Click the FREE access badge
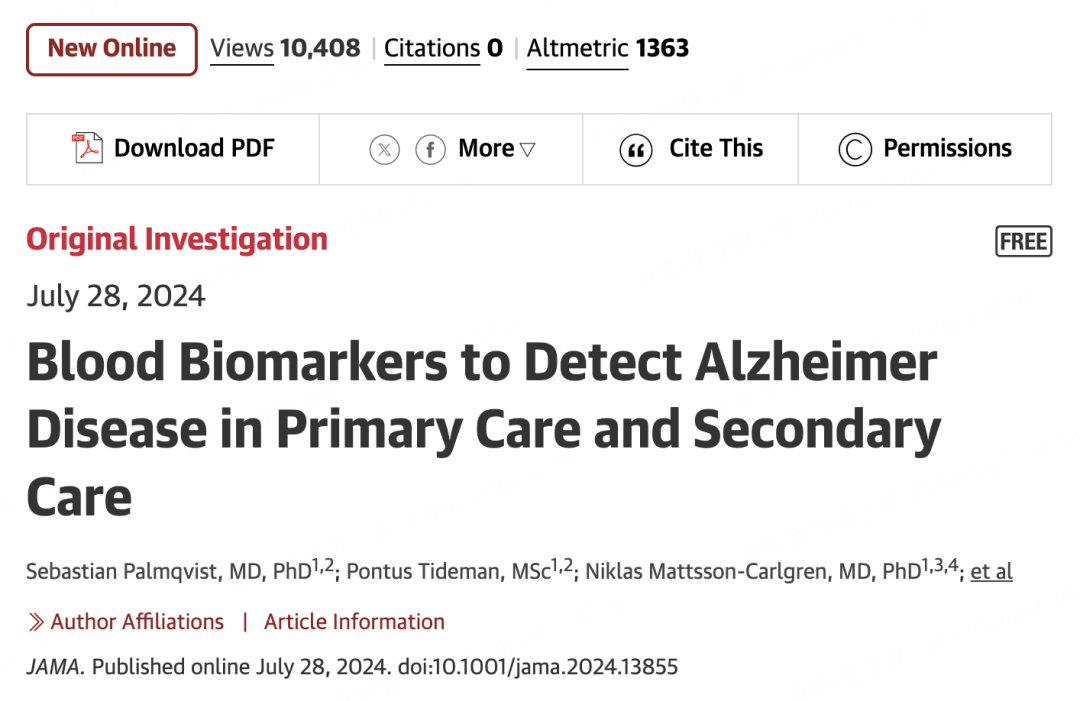This screenshot has height=701, width=1080. pos(1023,241)
